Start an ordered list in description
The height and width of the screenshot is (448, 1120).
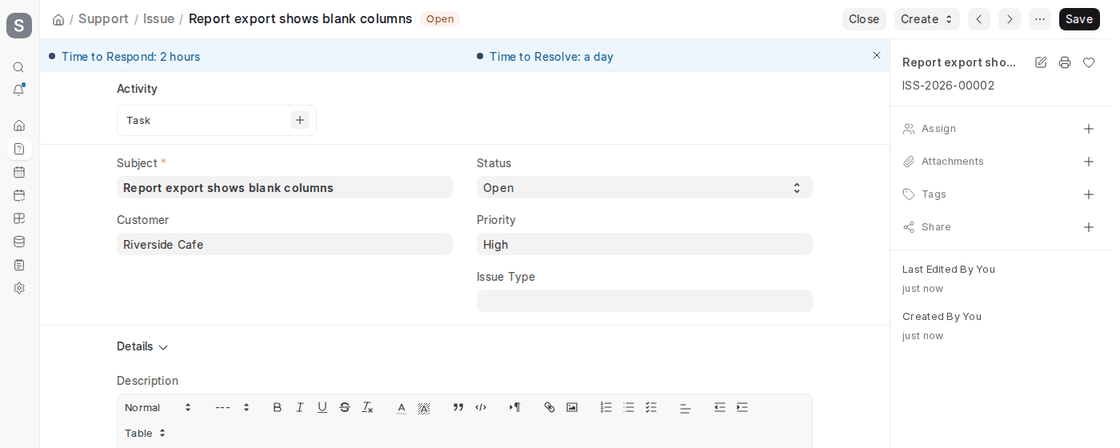606,407
